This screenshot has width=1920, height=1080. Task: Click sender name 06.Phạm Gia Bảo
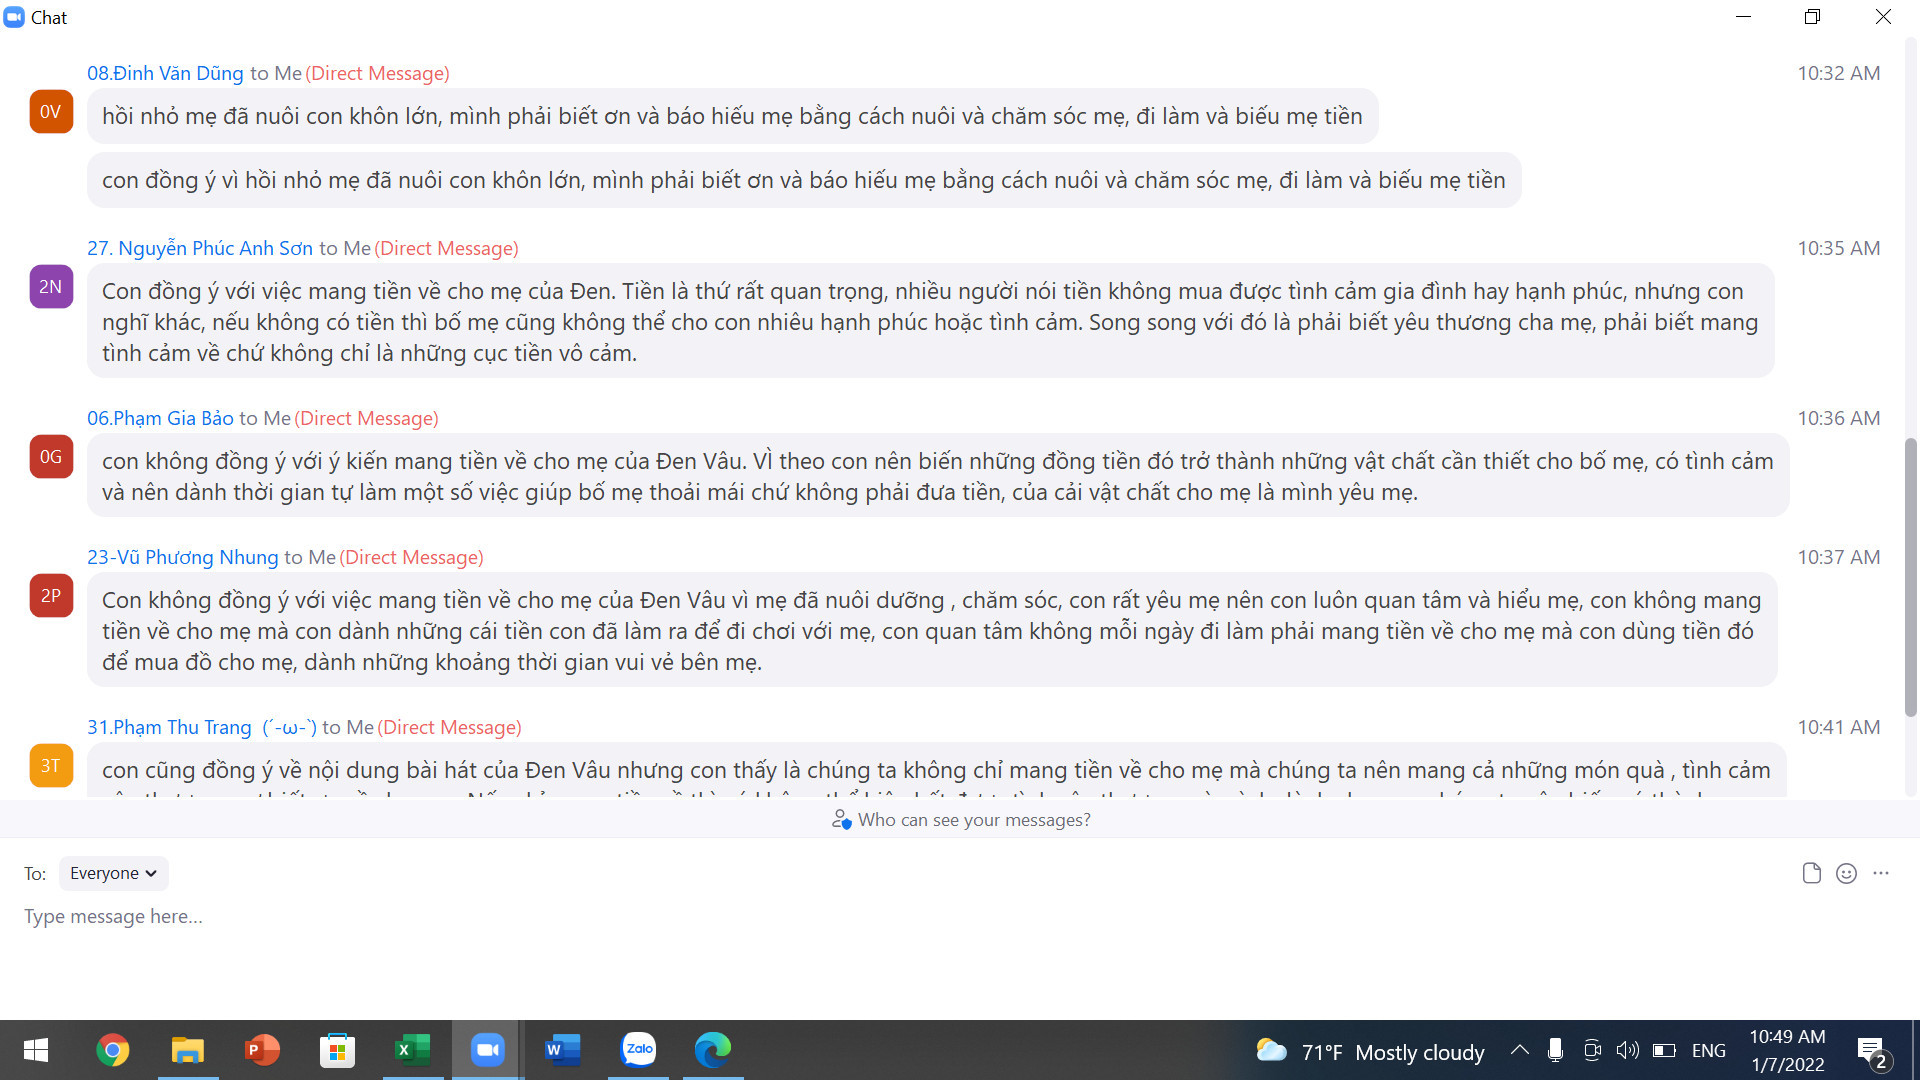coord(160,418)
